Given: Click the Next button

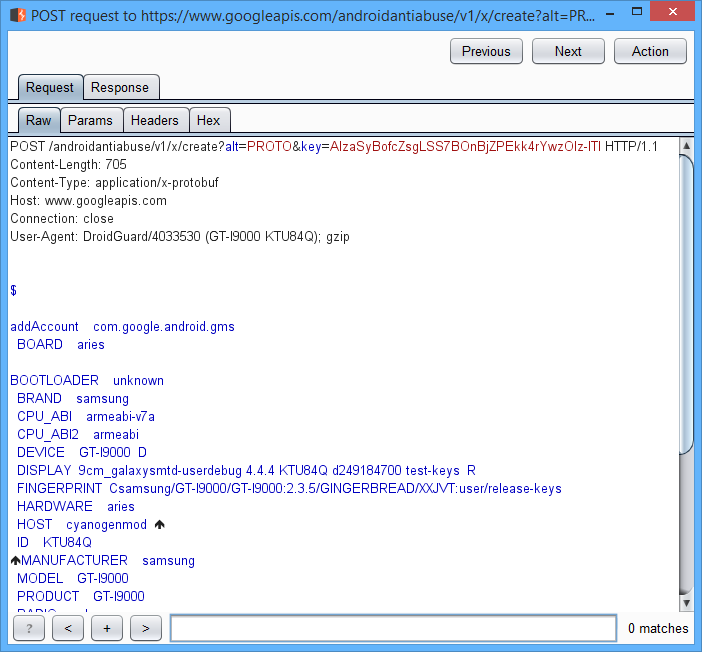Looking at the screenshot, I should [568, 51].
